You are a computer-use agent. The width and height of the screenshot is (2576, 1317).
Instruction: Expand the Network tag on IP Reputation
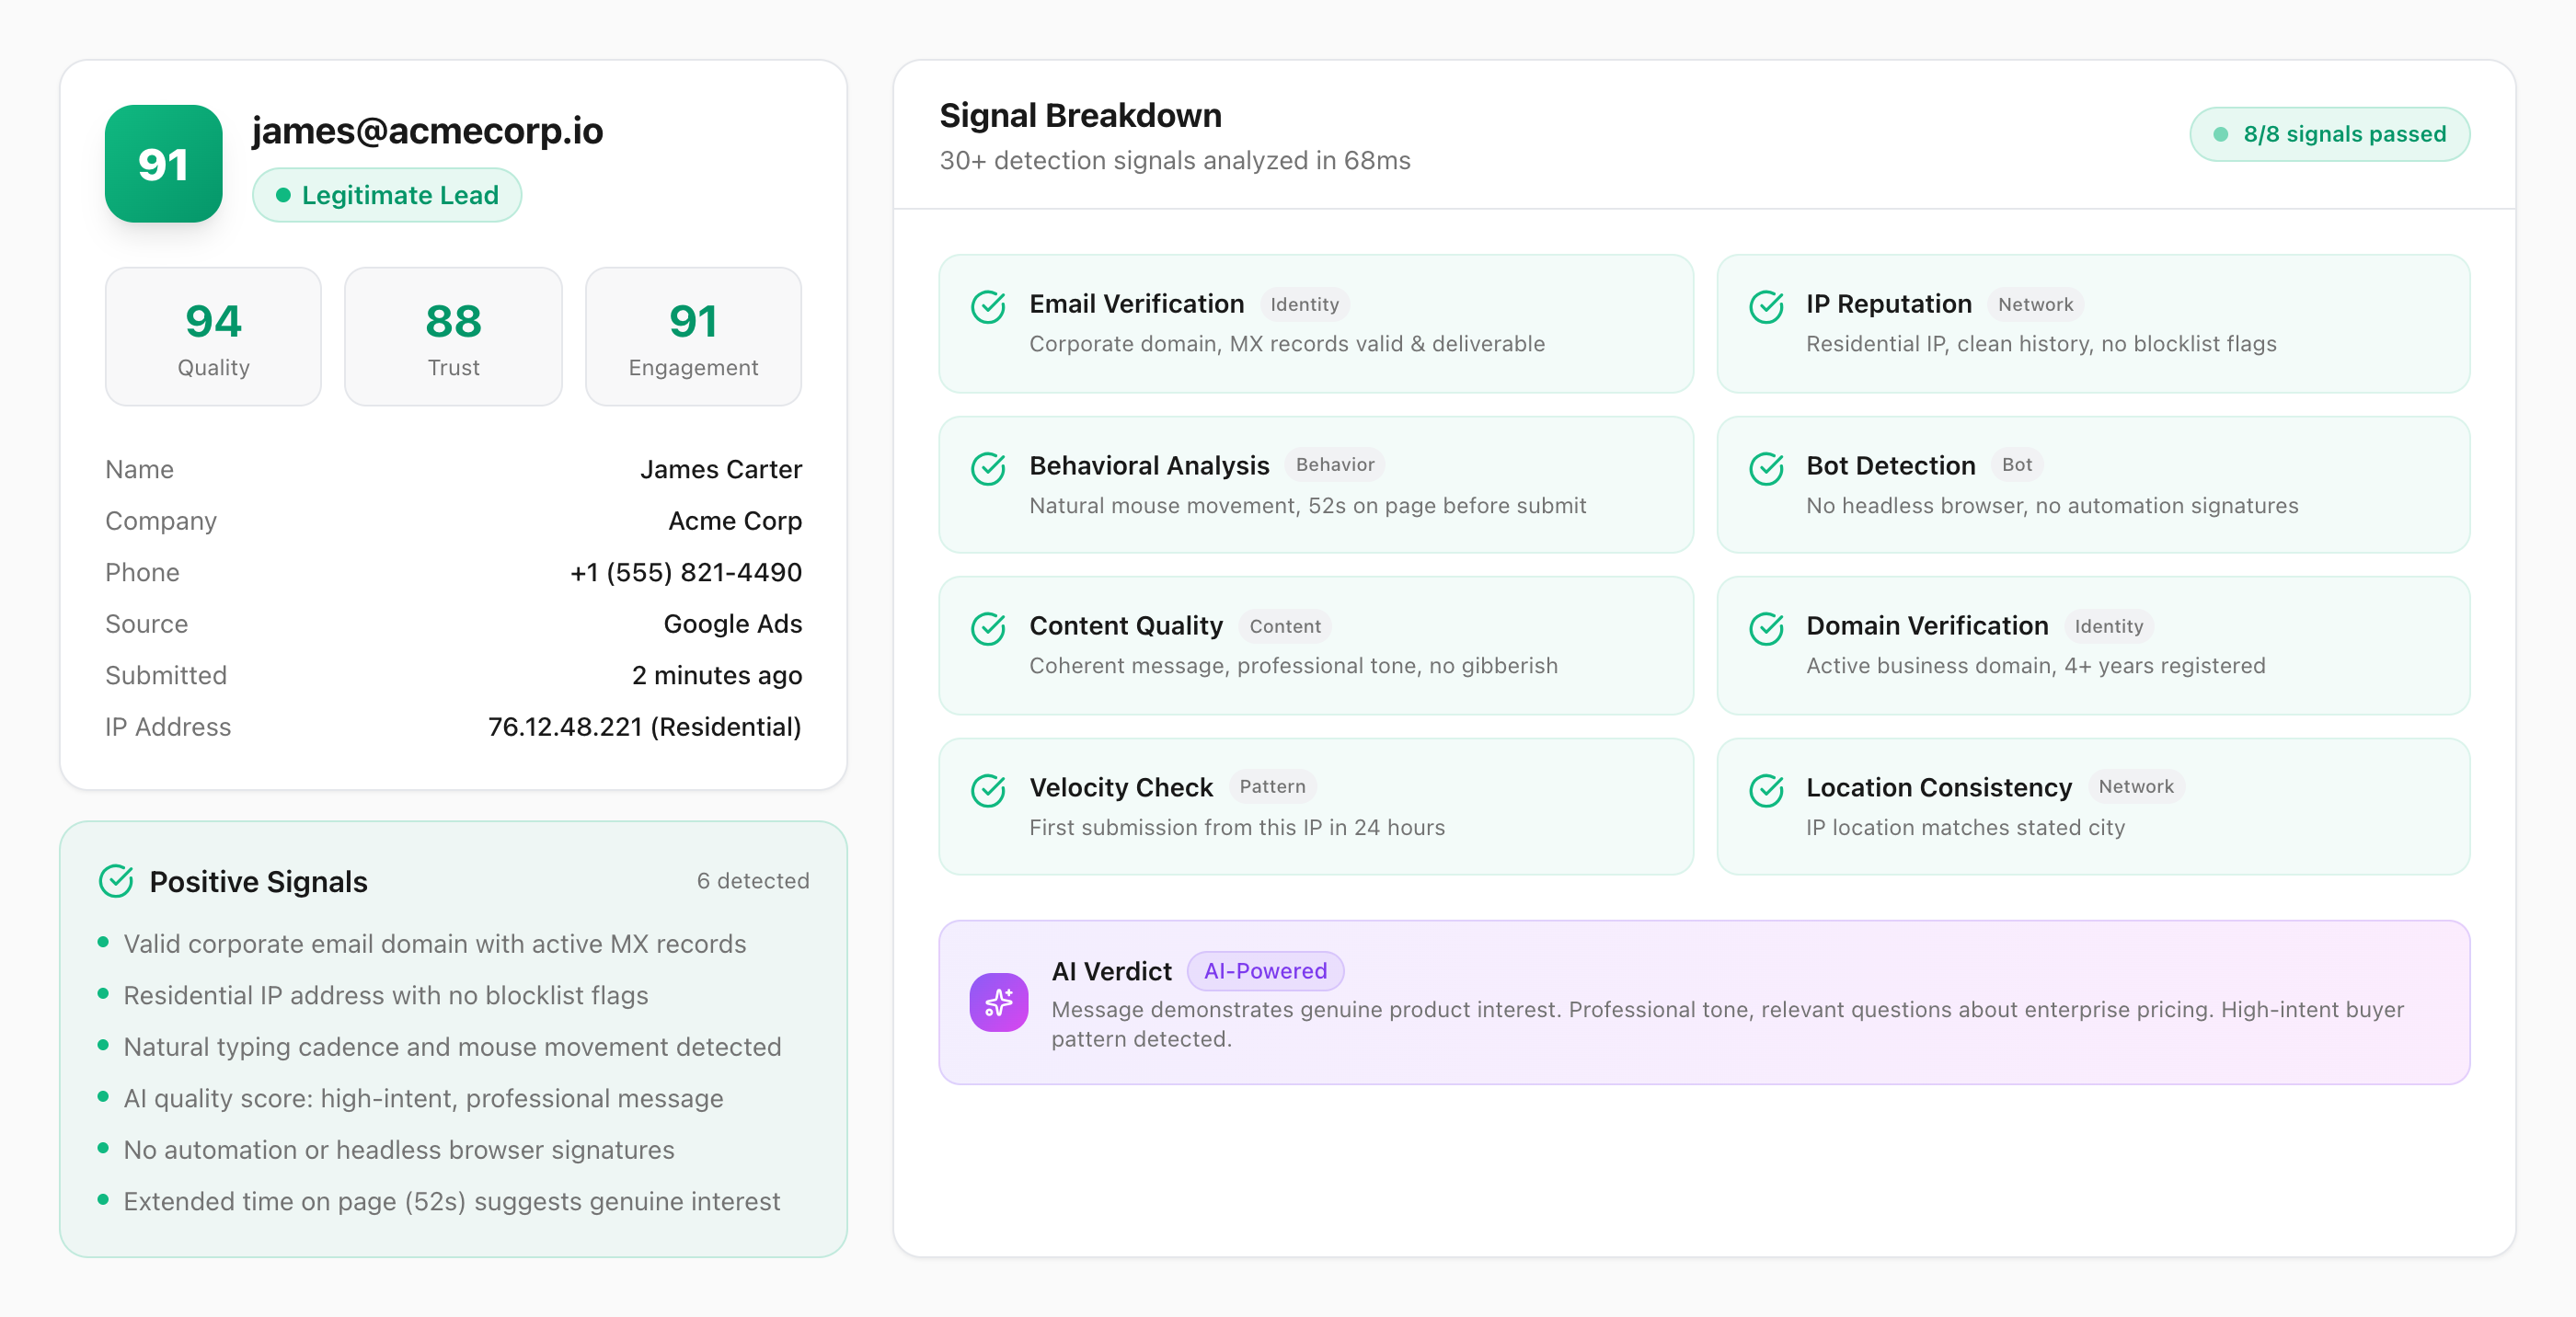coord(2035,304)
